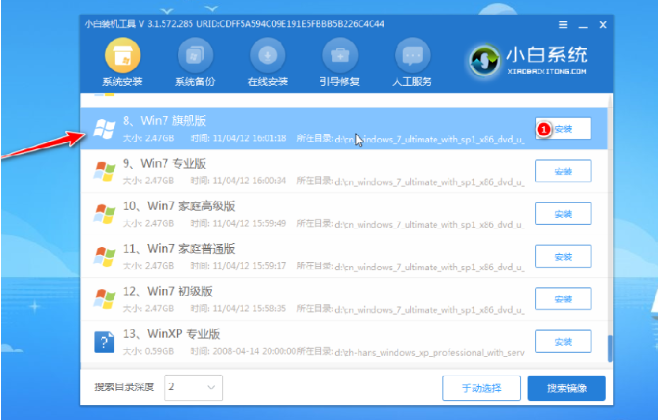
Task: Click time 11/04/12 15:59:49 of 家庭高级版
Action: coord(249,224)
